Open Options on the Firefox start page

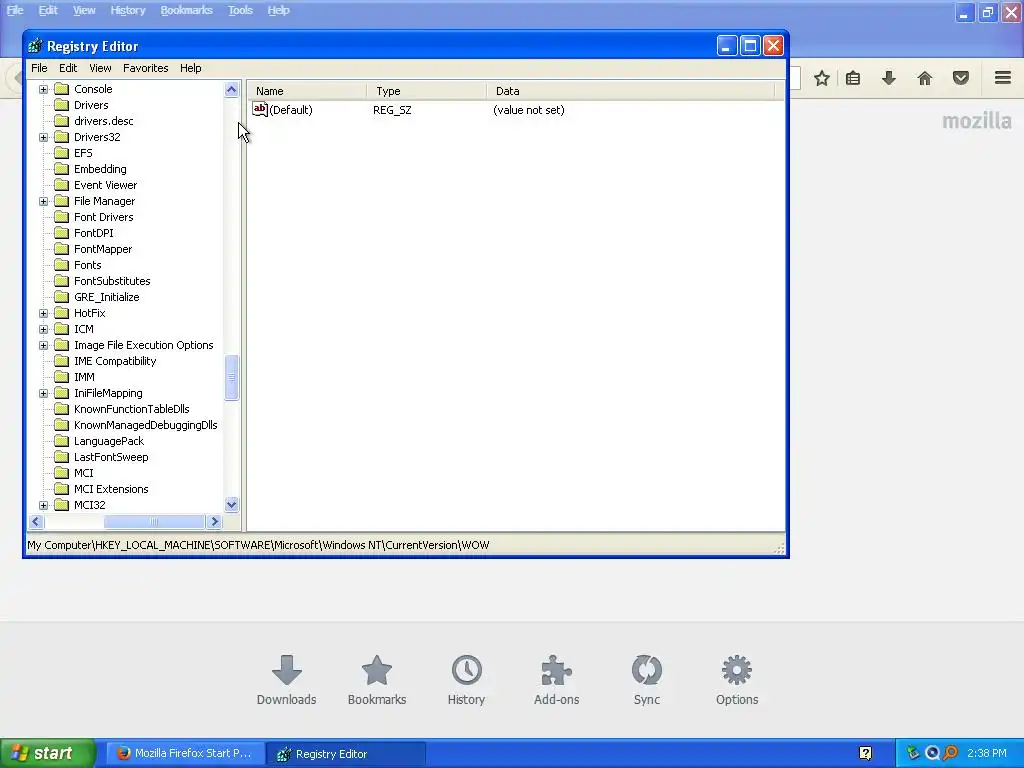(737, 680)
